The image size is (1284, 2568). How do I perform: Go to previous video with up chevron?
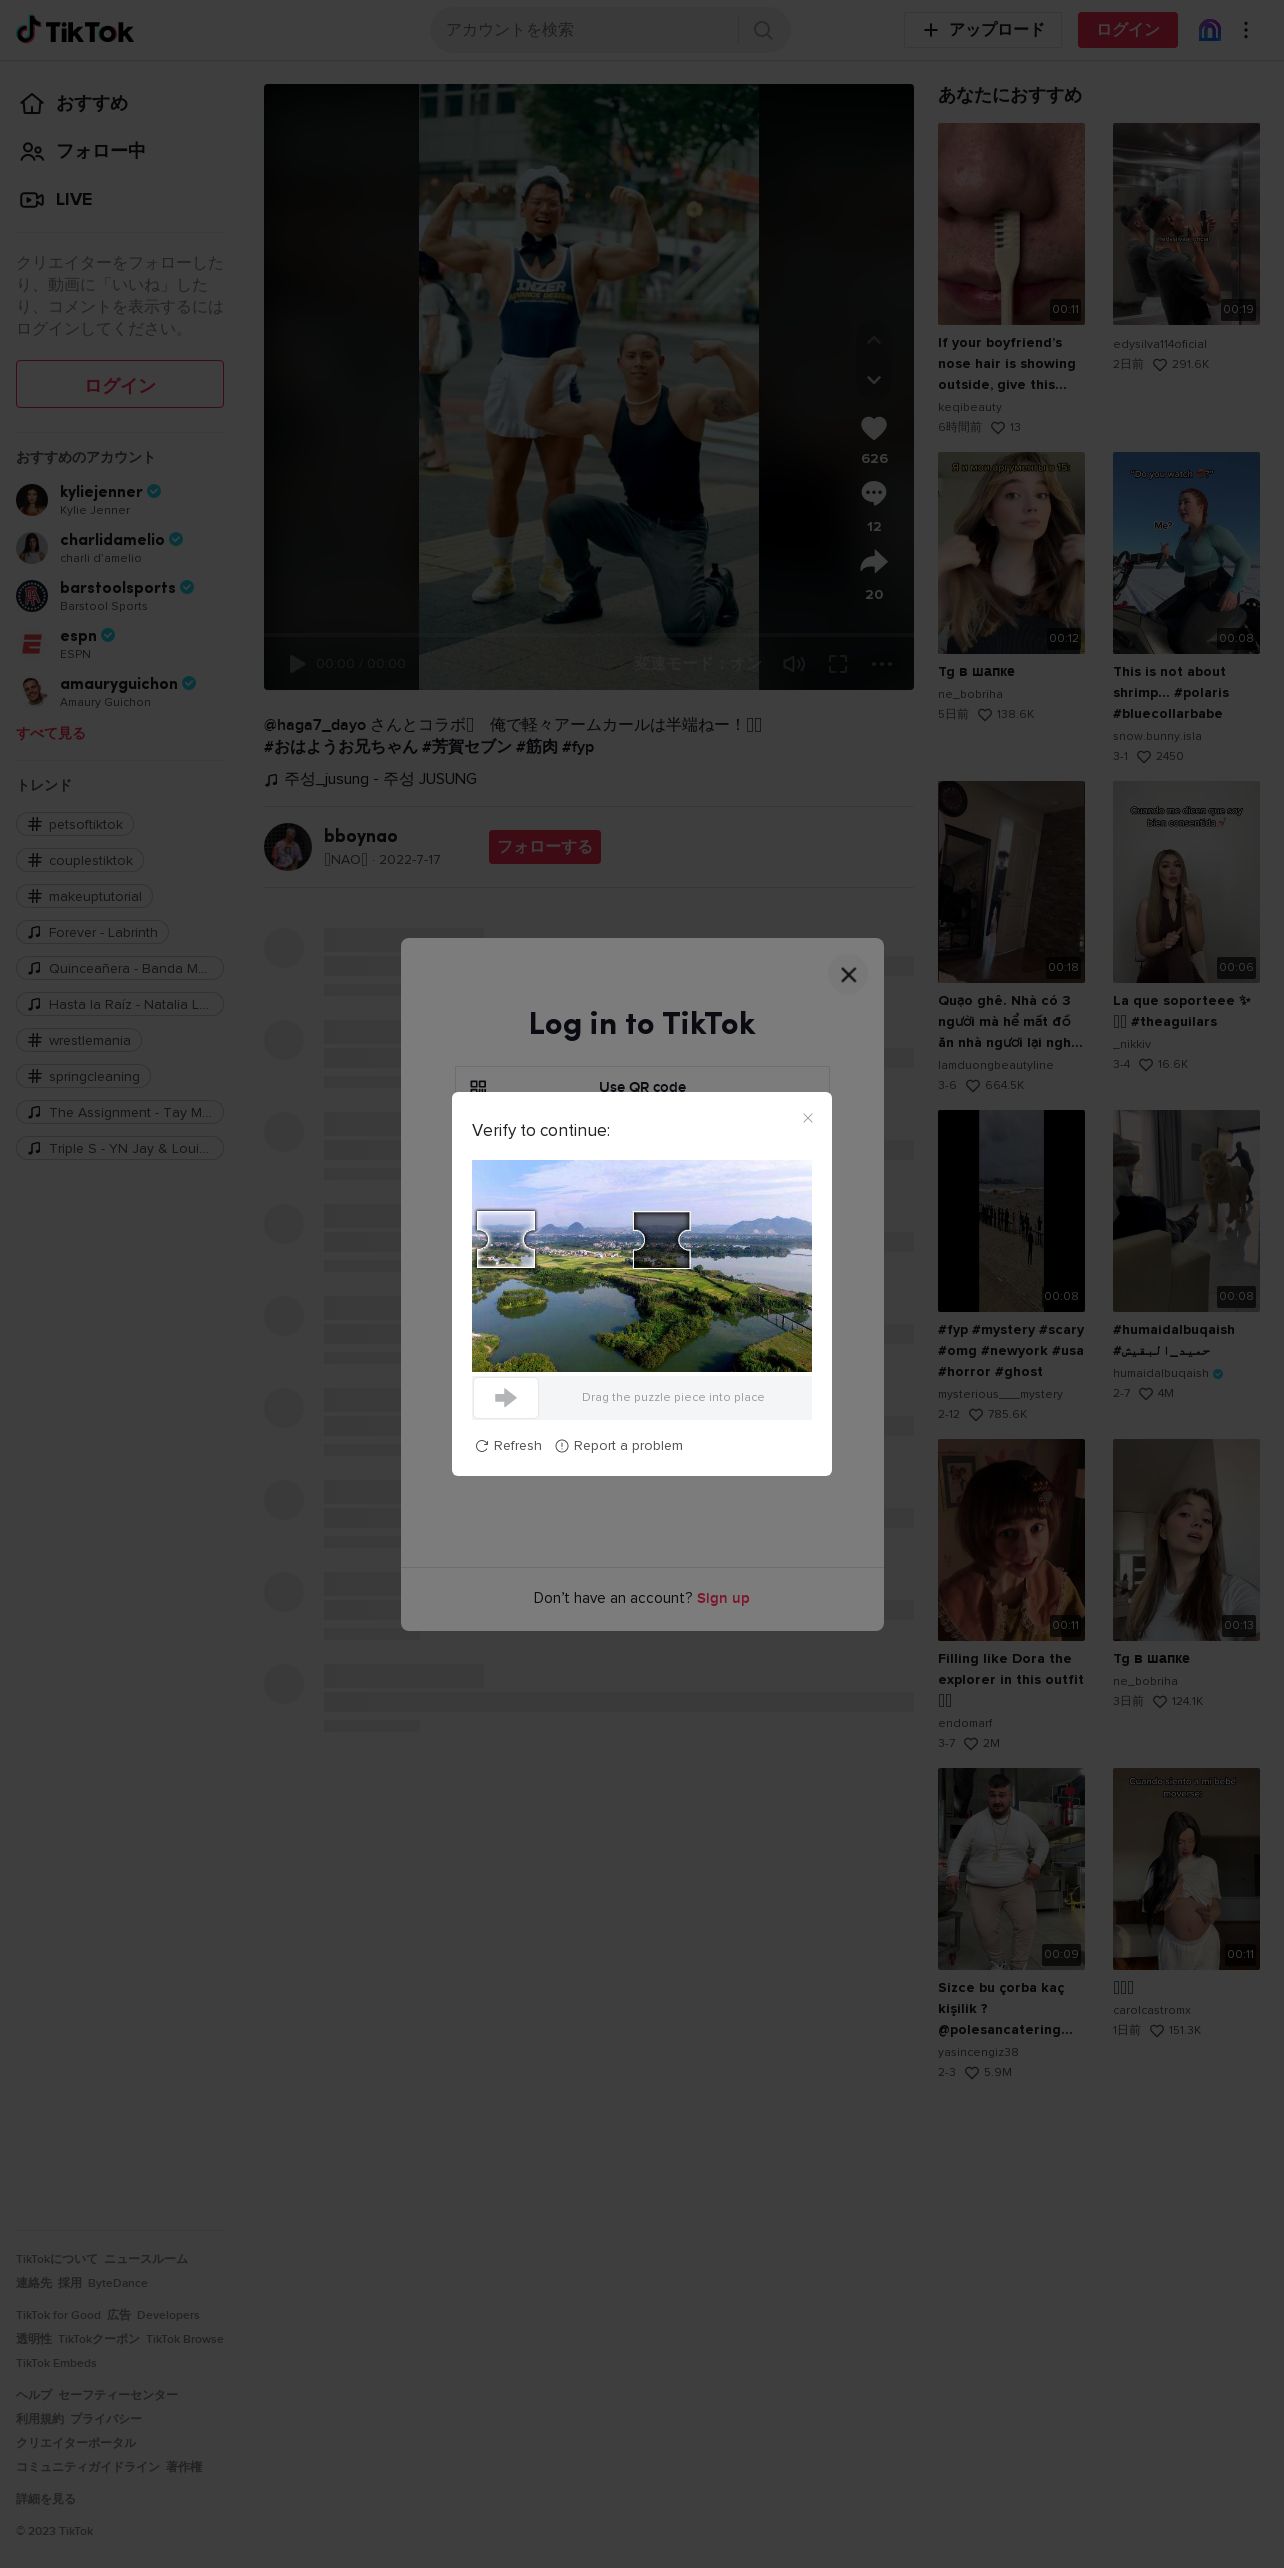tap(874, 340)
